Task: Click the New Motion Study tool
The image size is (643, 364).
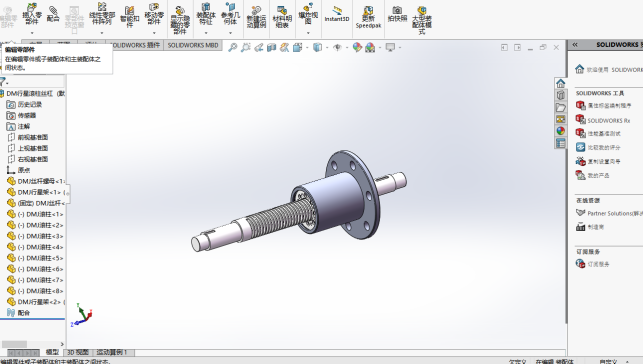Action: [256, 17]
